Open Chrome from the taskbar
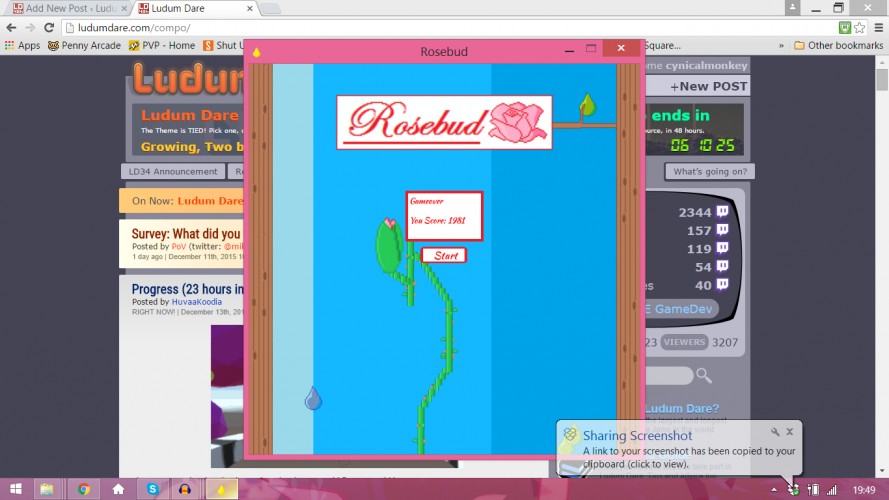 (x=84, y=489)
